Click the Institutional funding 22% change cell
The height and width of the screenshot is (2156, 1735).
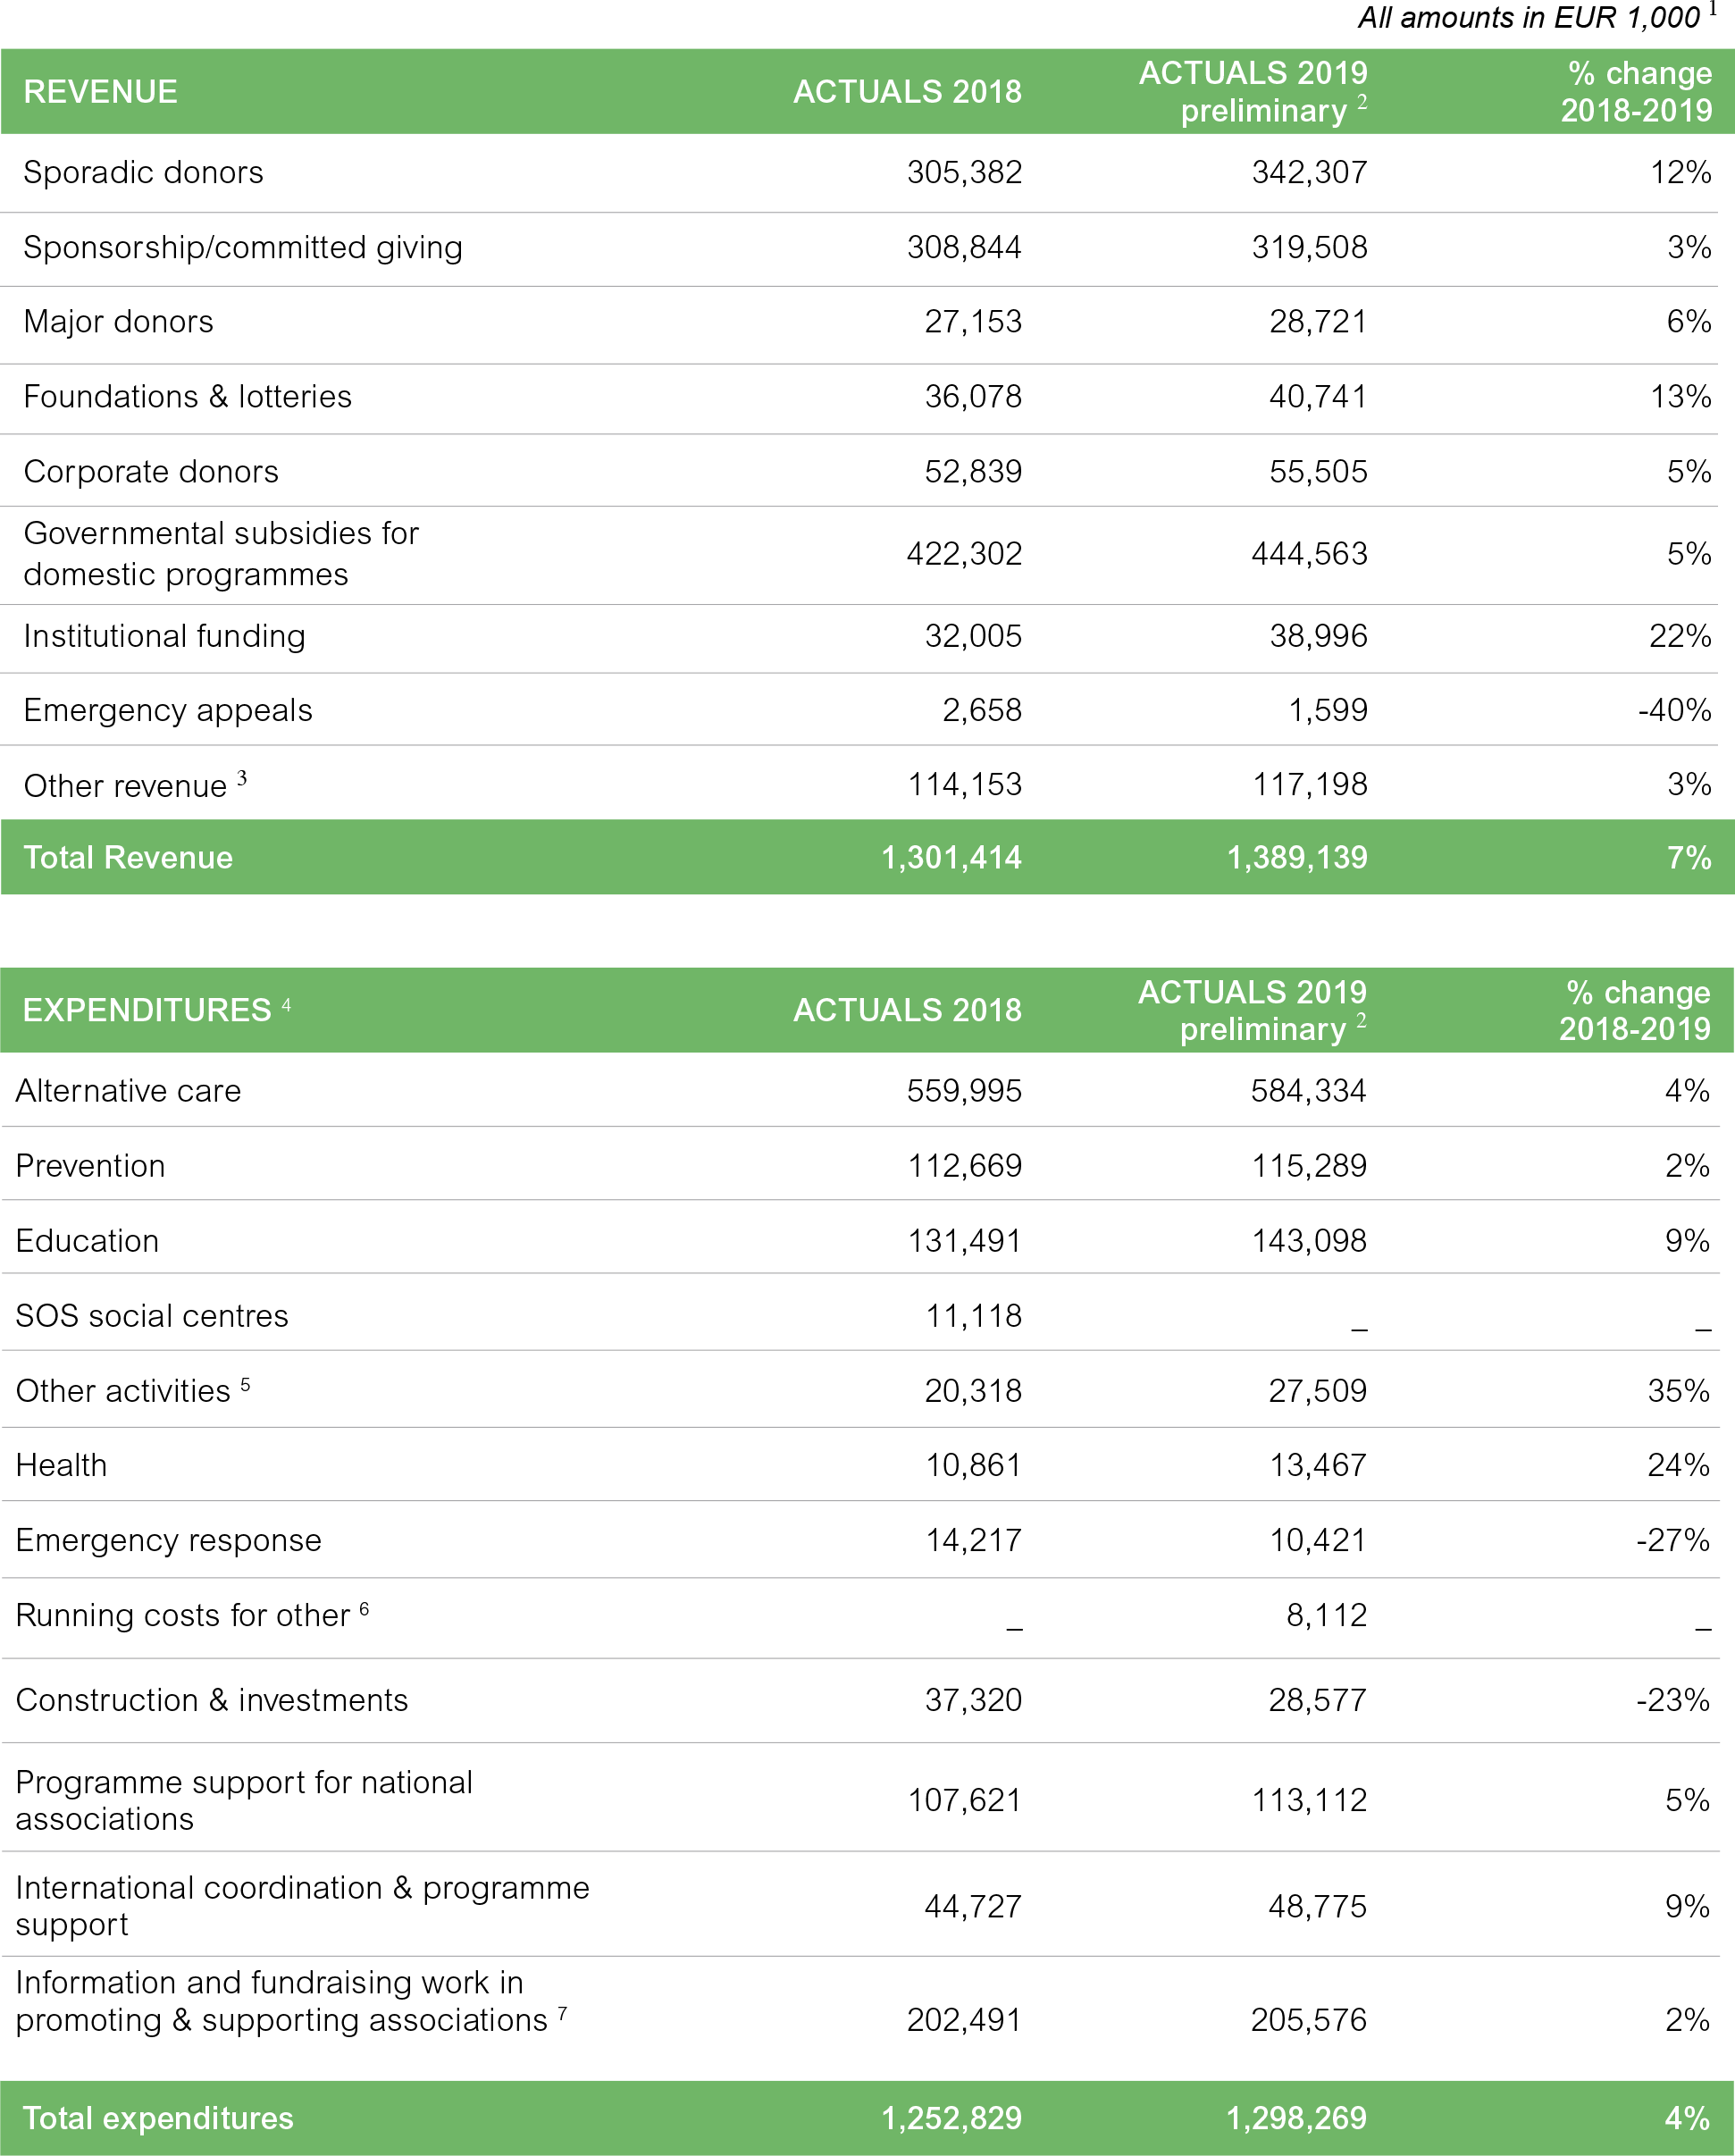1679,636
